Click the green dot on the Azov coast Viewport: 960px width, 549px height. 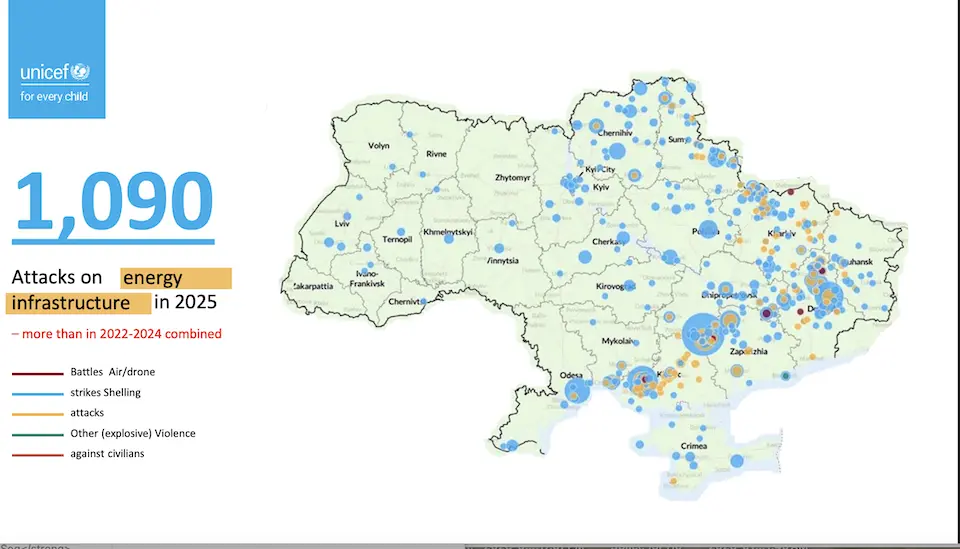click(x=786, y=376)
